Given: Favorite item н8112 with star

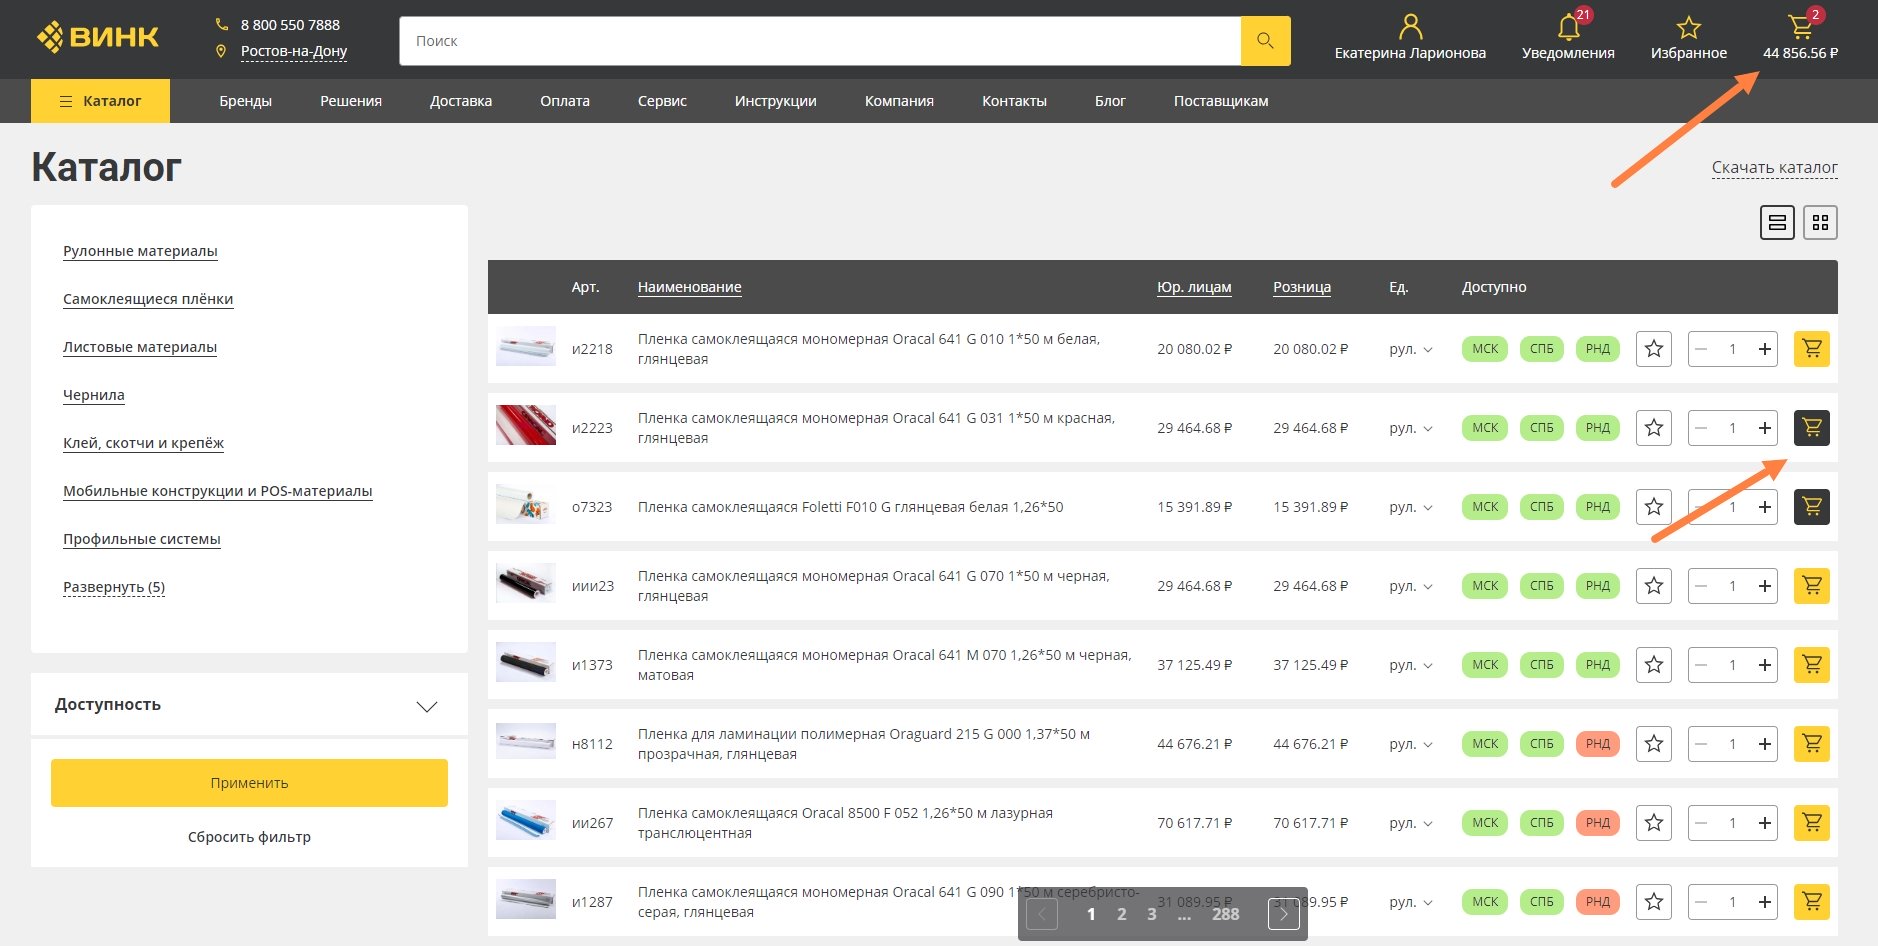Looking at the screenshot, I should (1654, 744).
